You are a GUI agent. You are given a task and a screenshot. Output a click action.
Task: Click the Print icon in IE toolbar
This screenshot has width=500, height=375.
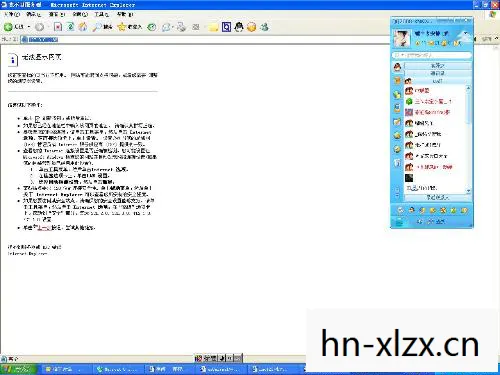181,27
